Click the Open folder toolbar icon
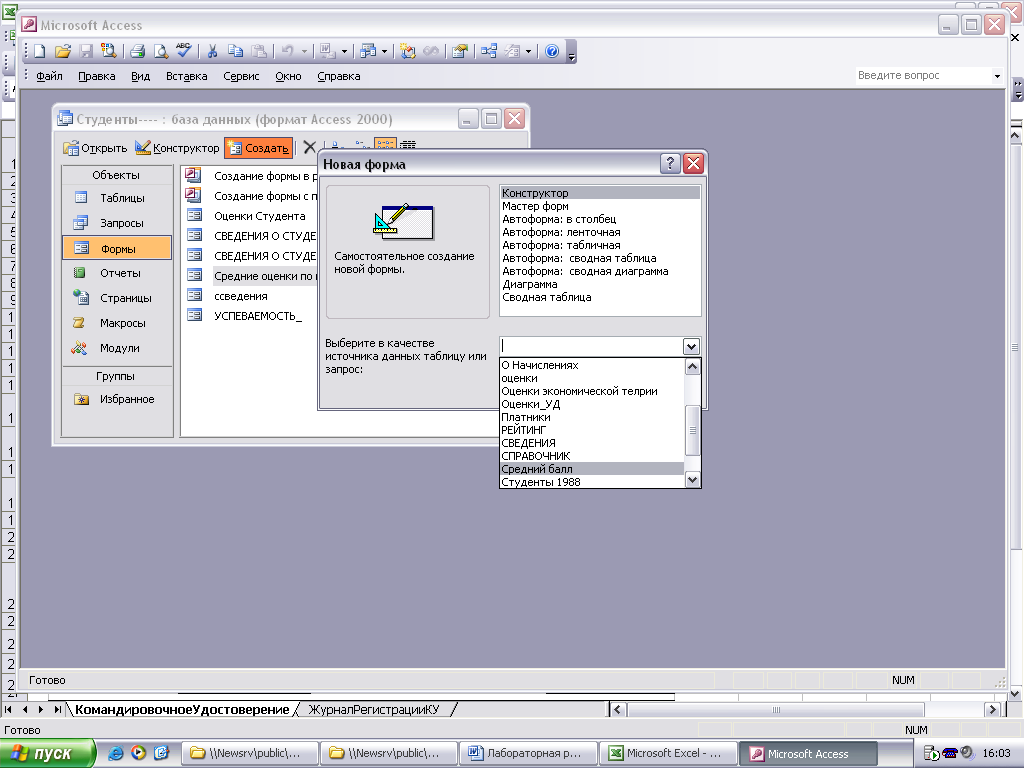The image size is (1024, 768). [63, 51]
